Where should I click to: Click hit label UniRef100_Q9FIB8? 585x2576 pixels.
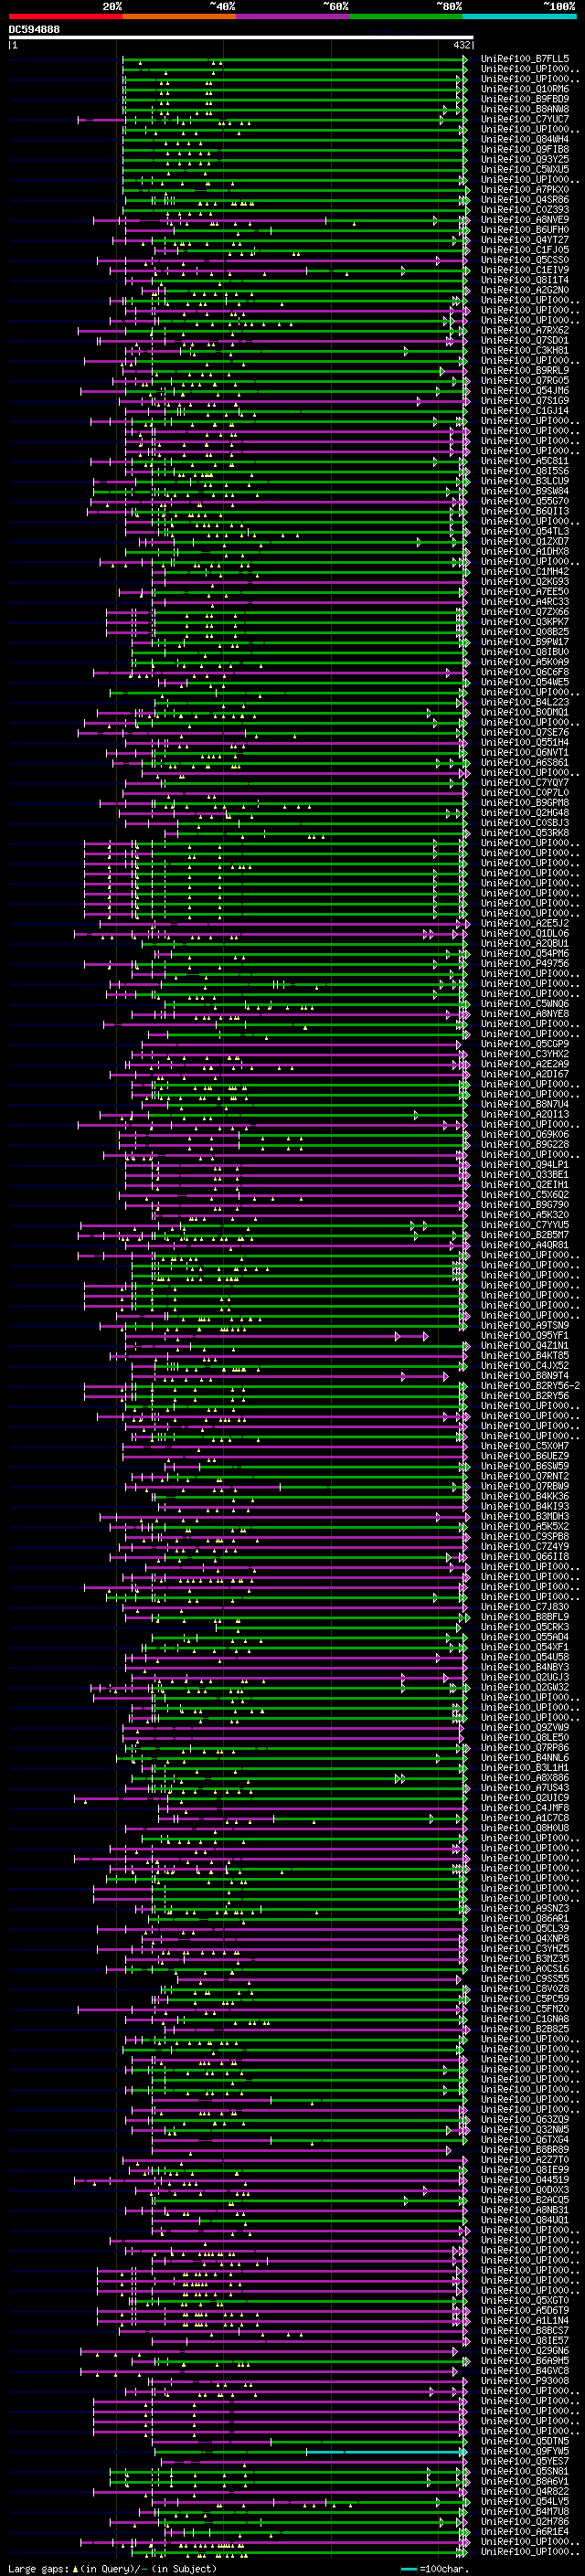(525, 149)
